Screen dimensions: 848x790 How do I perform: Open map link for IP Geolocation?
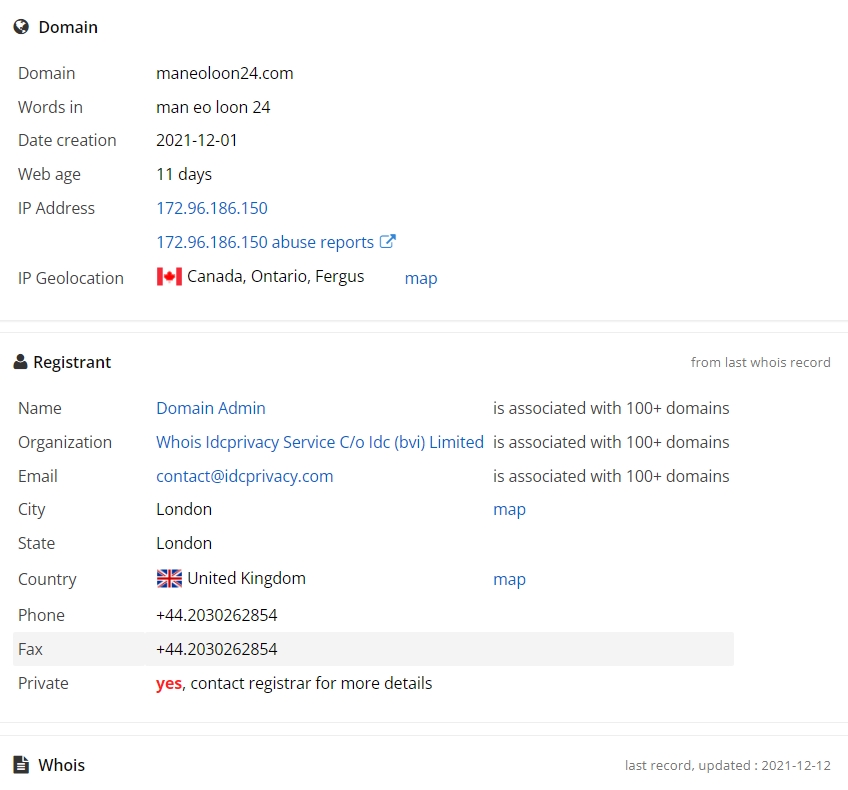(421, 278)
